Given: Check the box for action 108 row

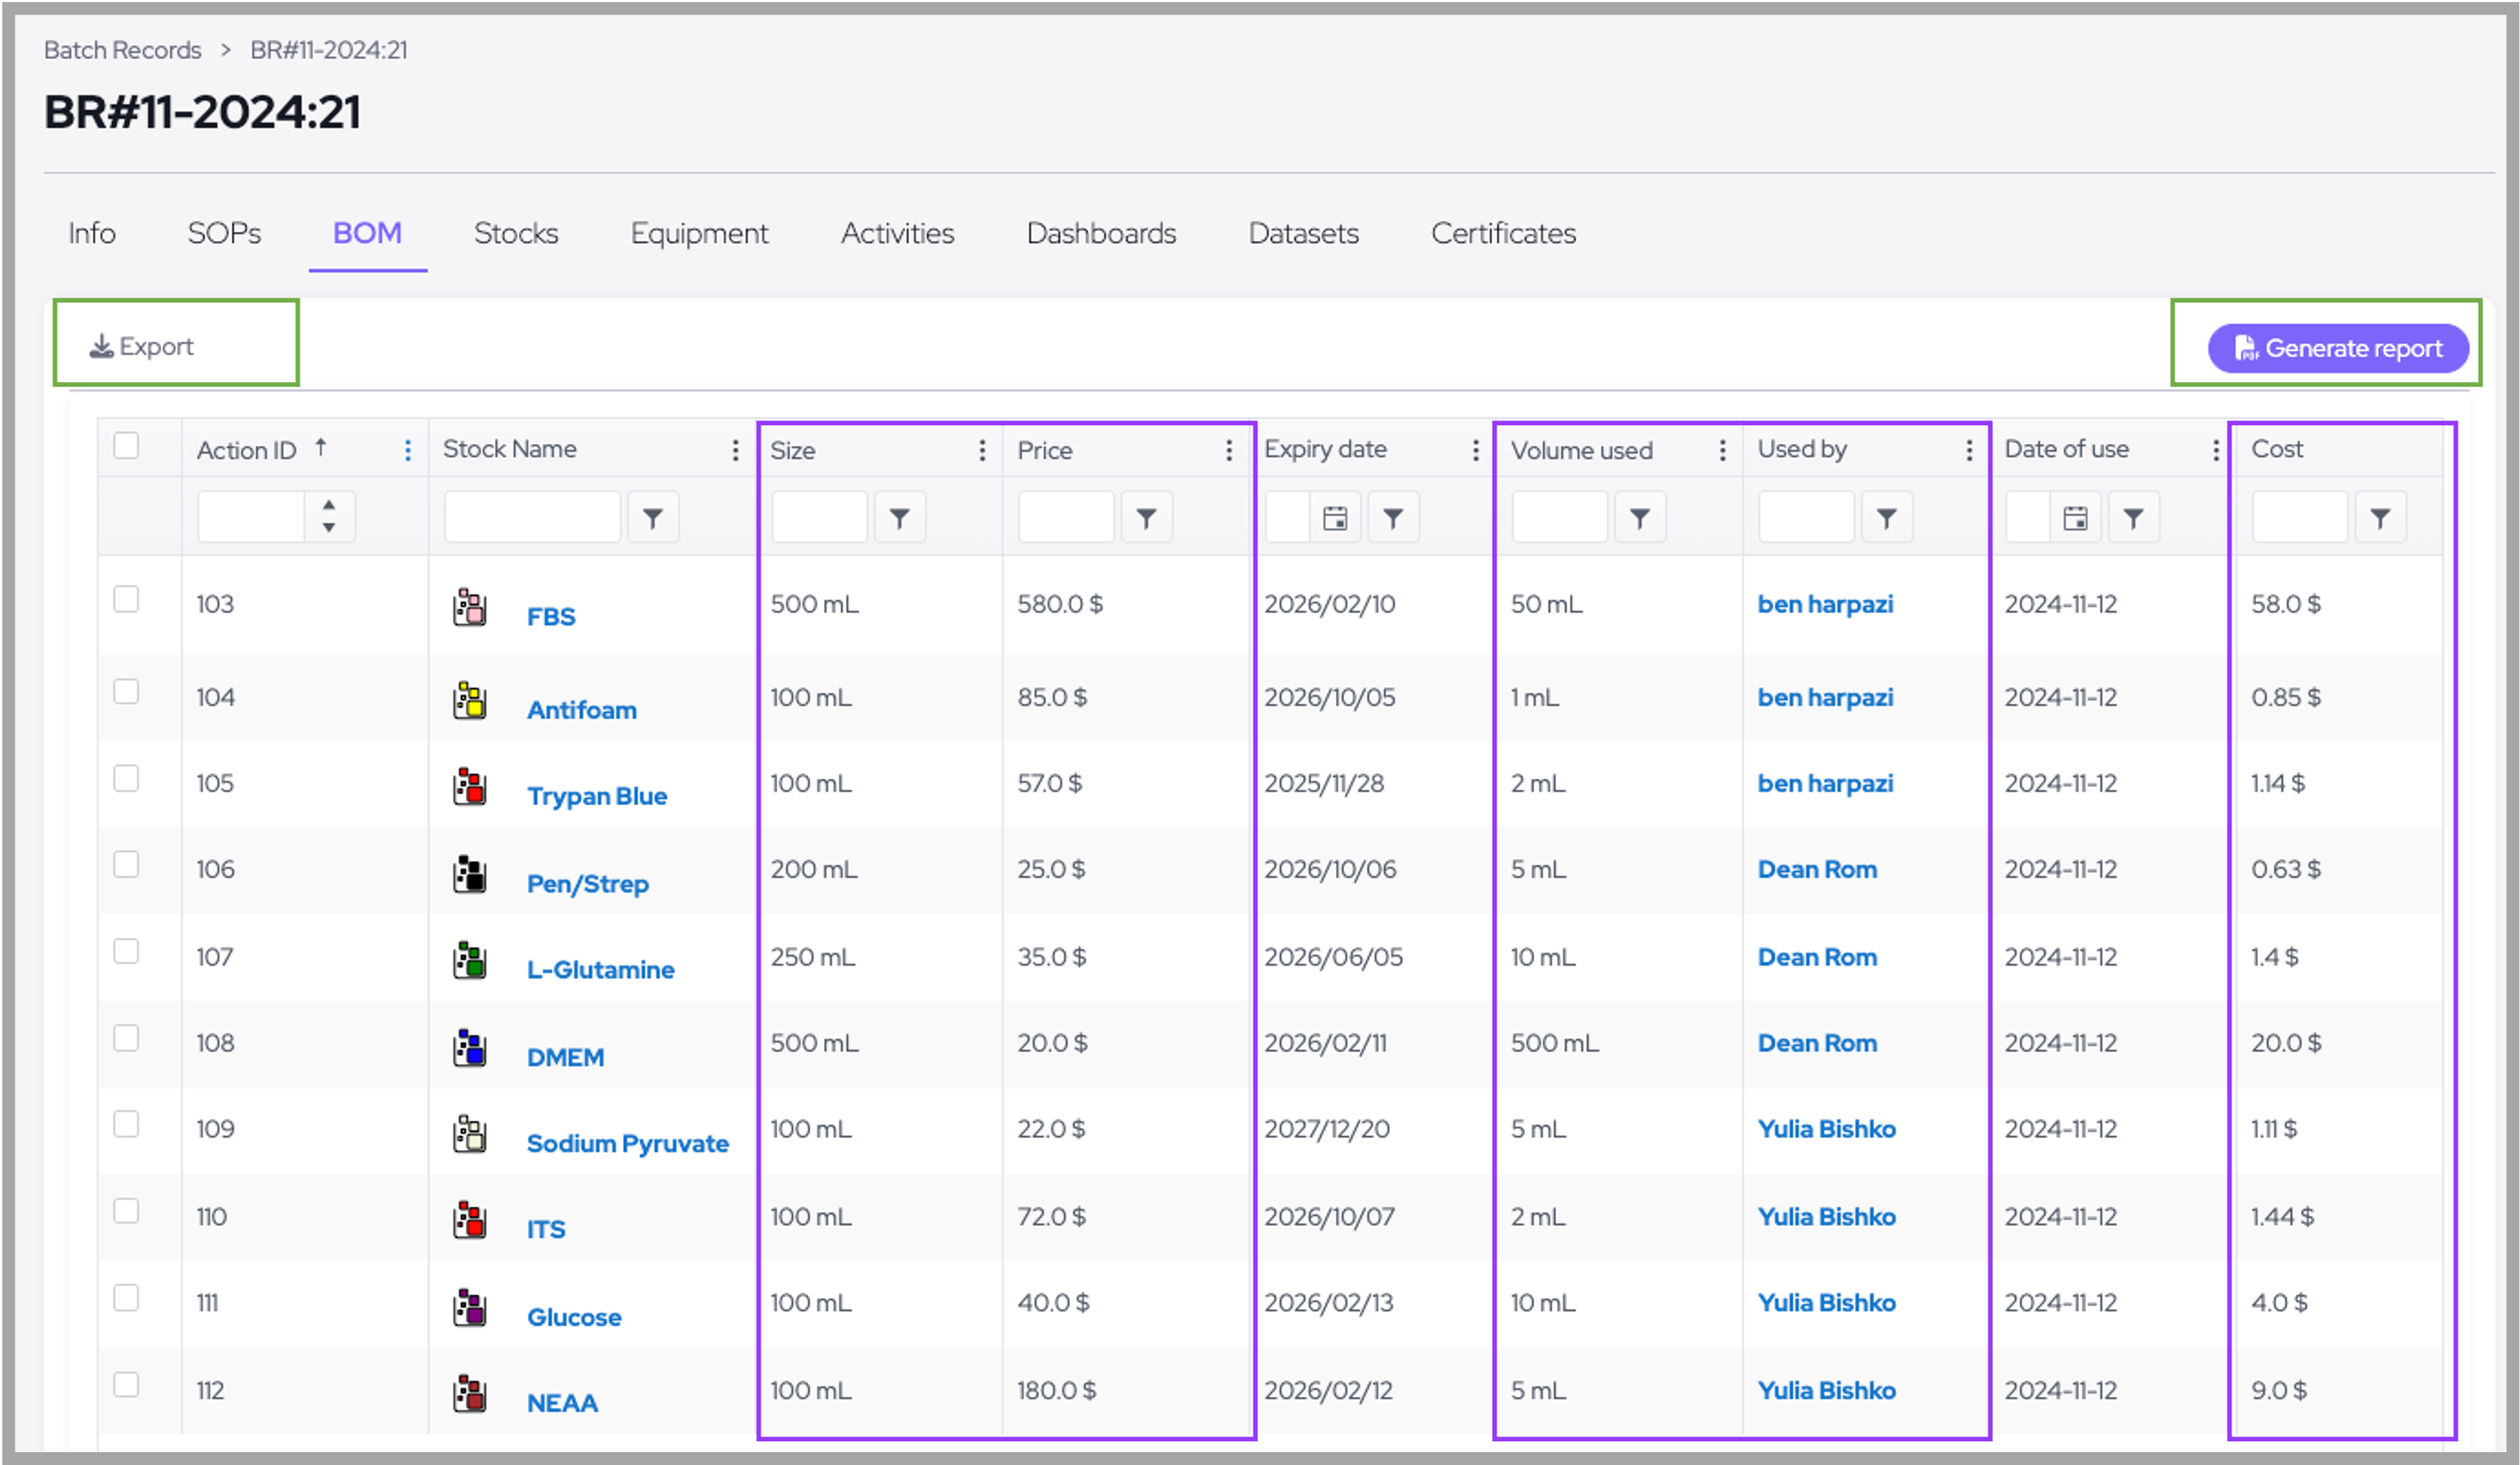Looking at the screenshot, I should [x=126, y=1038].
